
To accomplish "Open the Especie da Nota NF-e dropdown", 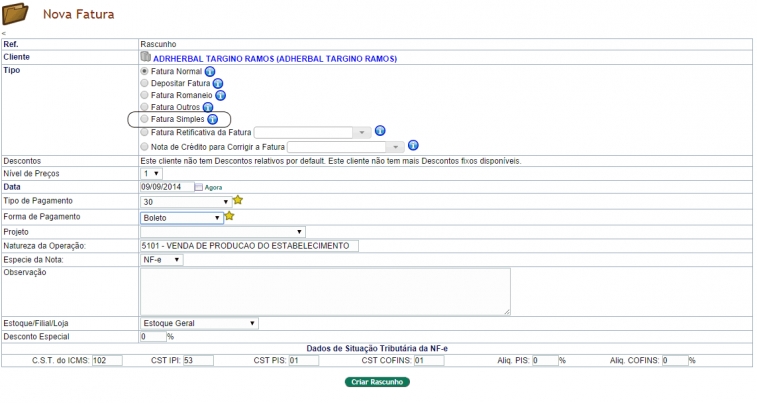I will coord(161,259).
